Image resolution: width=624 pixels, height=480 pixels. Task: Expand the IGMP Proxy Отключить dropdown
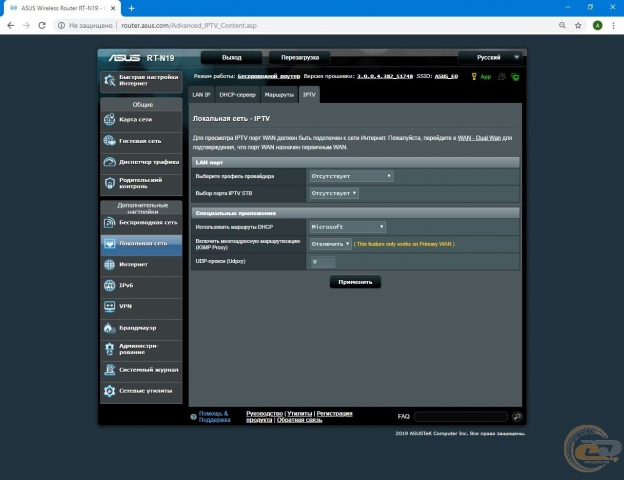pos(330,244)
